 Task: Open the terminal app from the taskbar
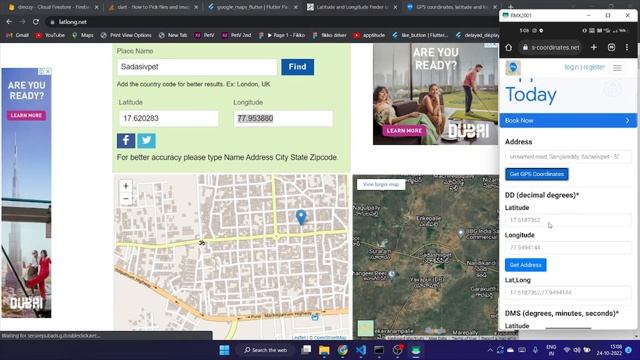tap(379, 350)
